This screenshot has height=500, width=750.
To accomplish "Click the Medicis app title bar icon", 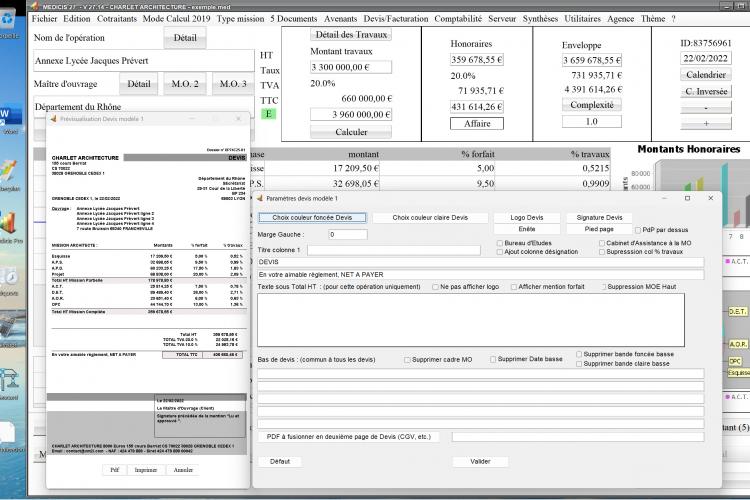I will tap(34, 6).
